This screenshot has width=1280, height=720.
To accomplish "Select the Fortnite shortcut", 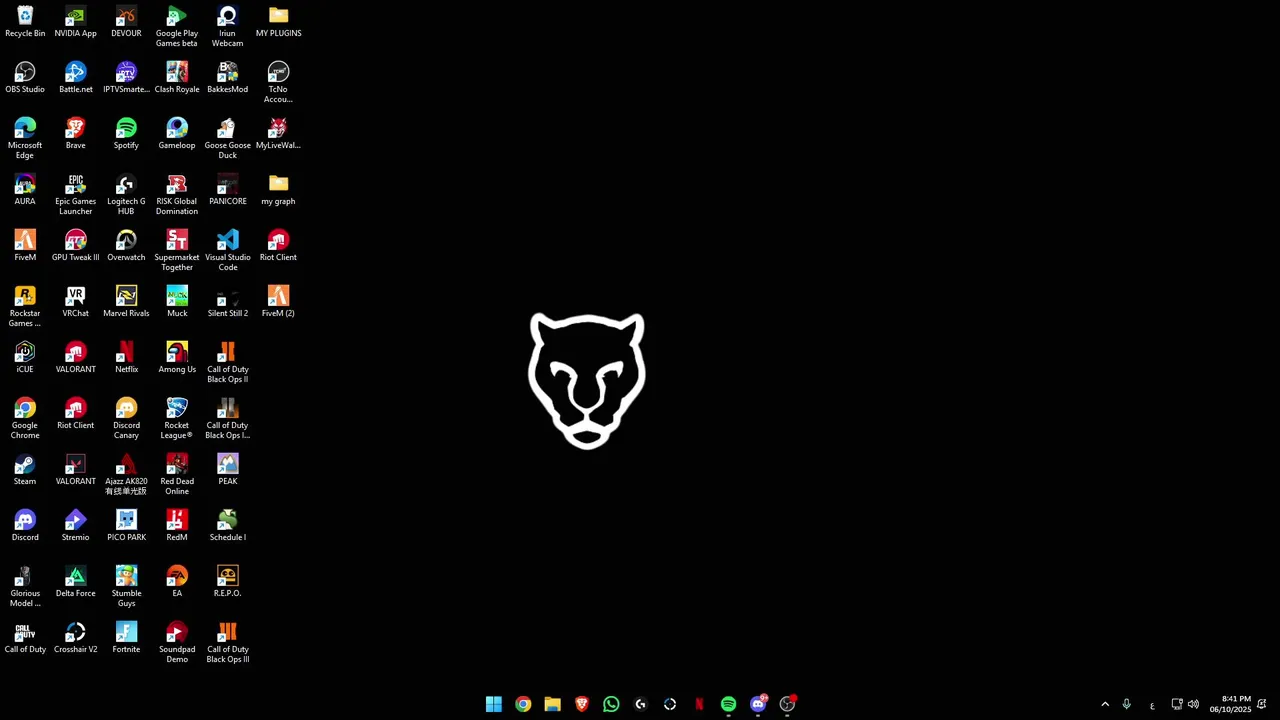I will [x=126, y=638].
